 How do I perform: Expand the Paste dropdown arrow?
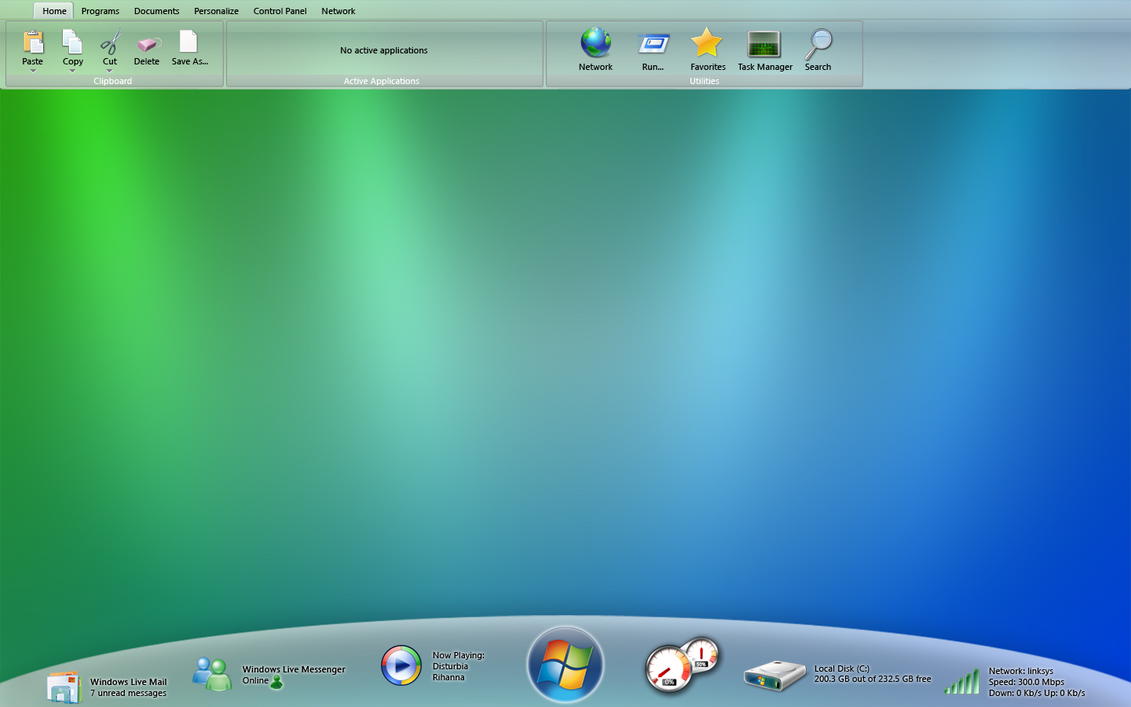point(32,71)
